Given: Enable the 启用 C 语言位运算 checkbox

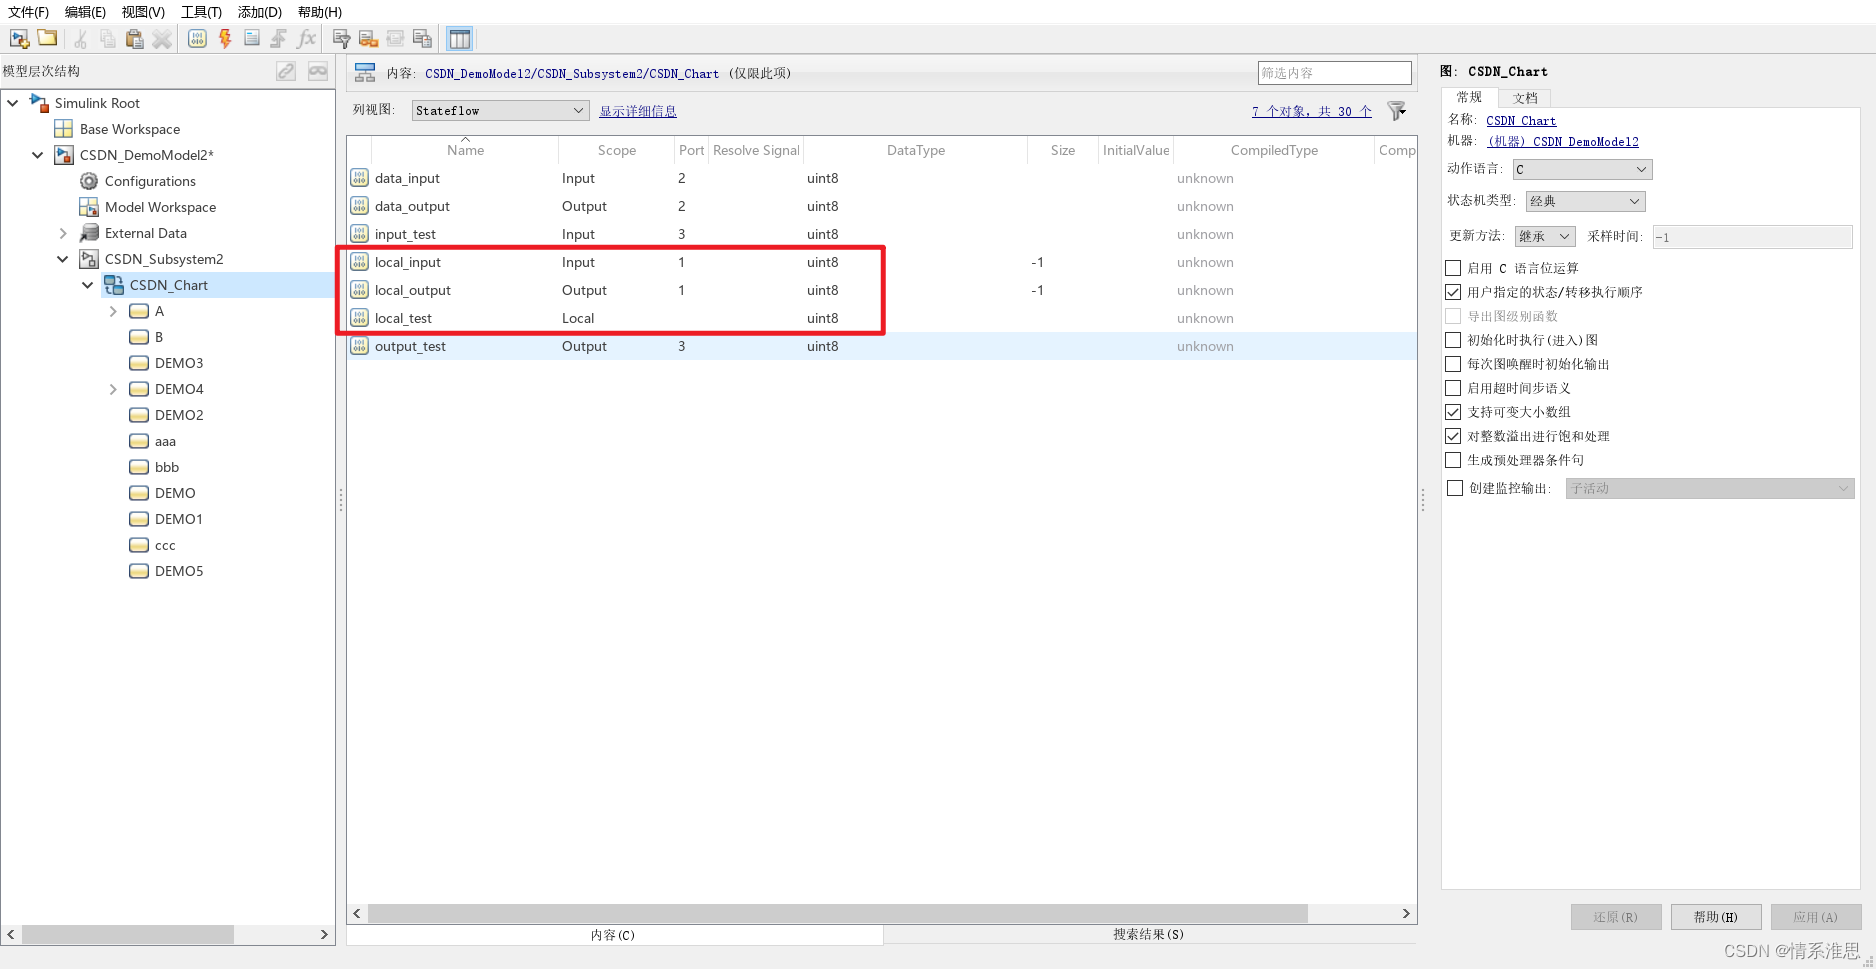Looking at the screenshot, I should pos(1453,268).
